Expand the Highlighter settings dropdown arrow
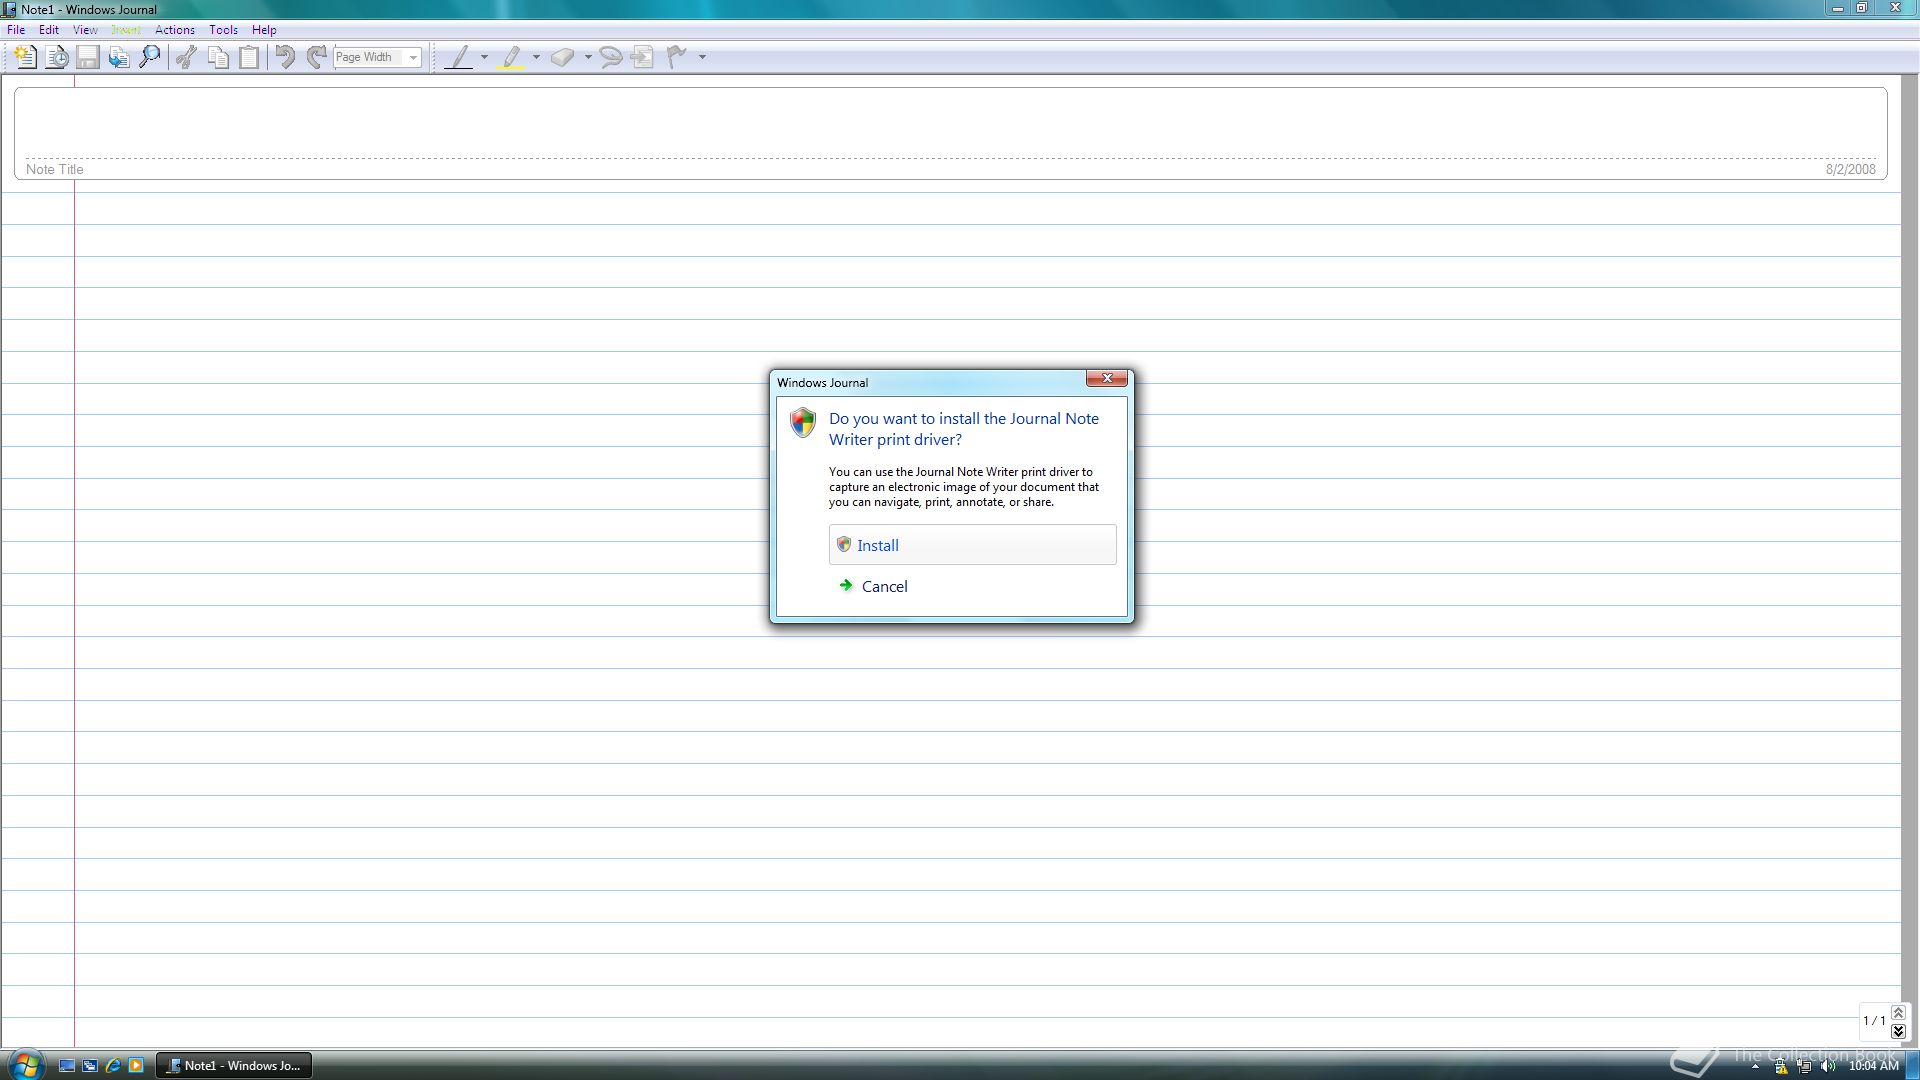This screenshot has width=1920, height=1080. 537,57
